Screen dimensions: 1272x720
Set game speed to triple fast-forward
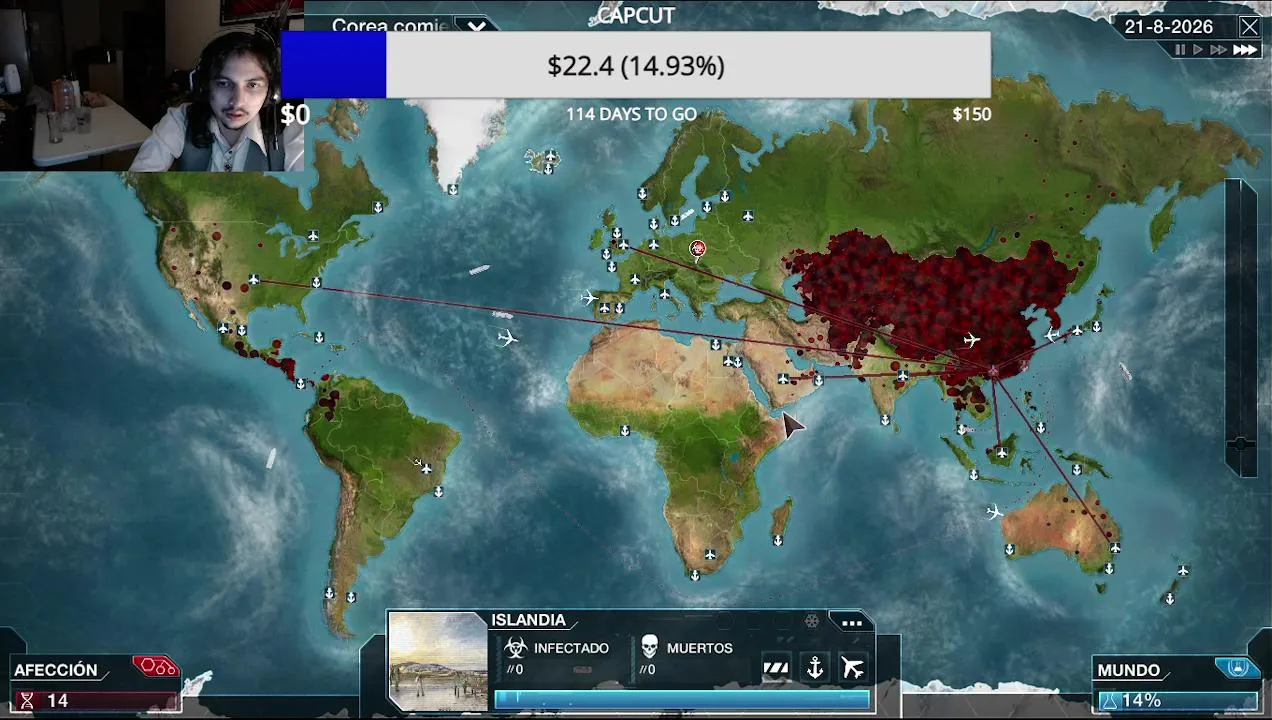[1245, 50]
